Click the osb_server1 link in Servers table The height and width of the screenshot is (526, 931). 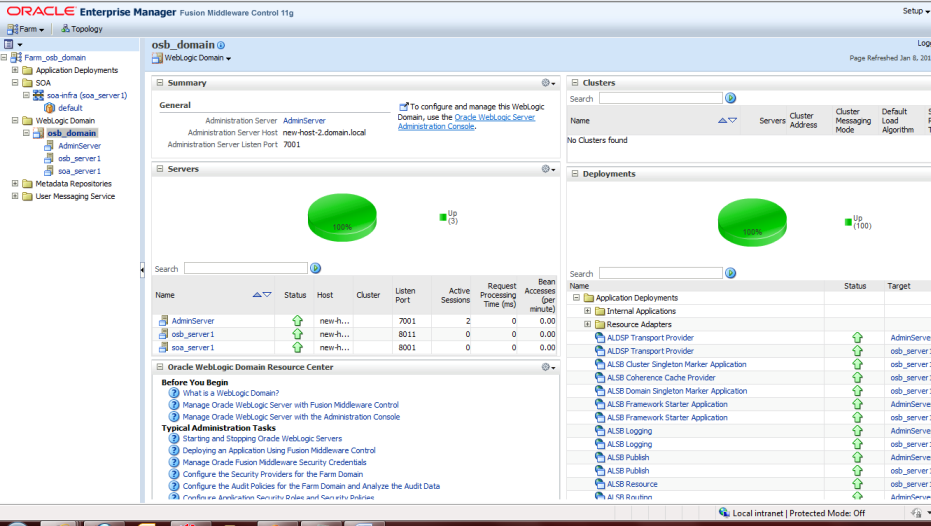pos(192,334)
